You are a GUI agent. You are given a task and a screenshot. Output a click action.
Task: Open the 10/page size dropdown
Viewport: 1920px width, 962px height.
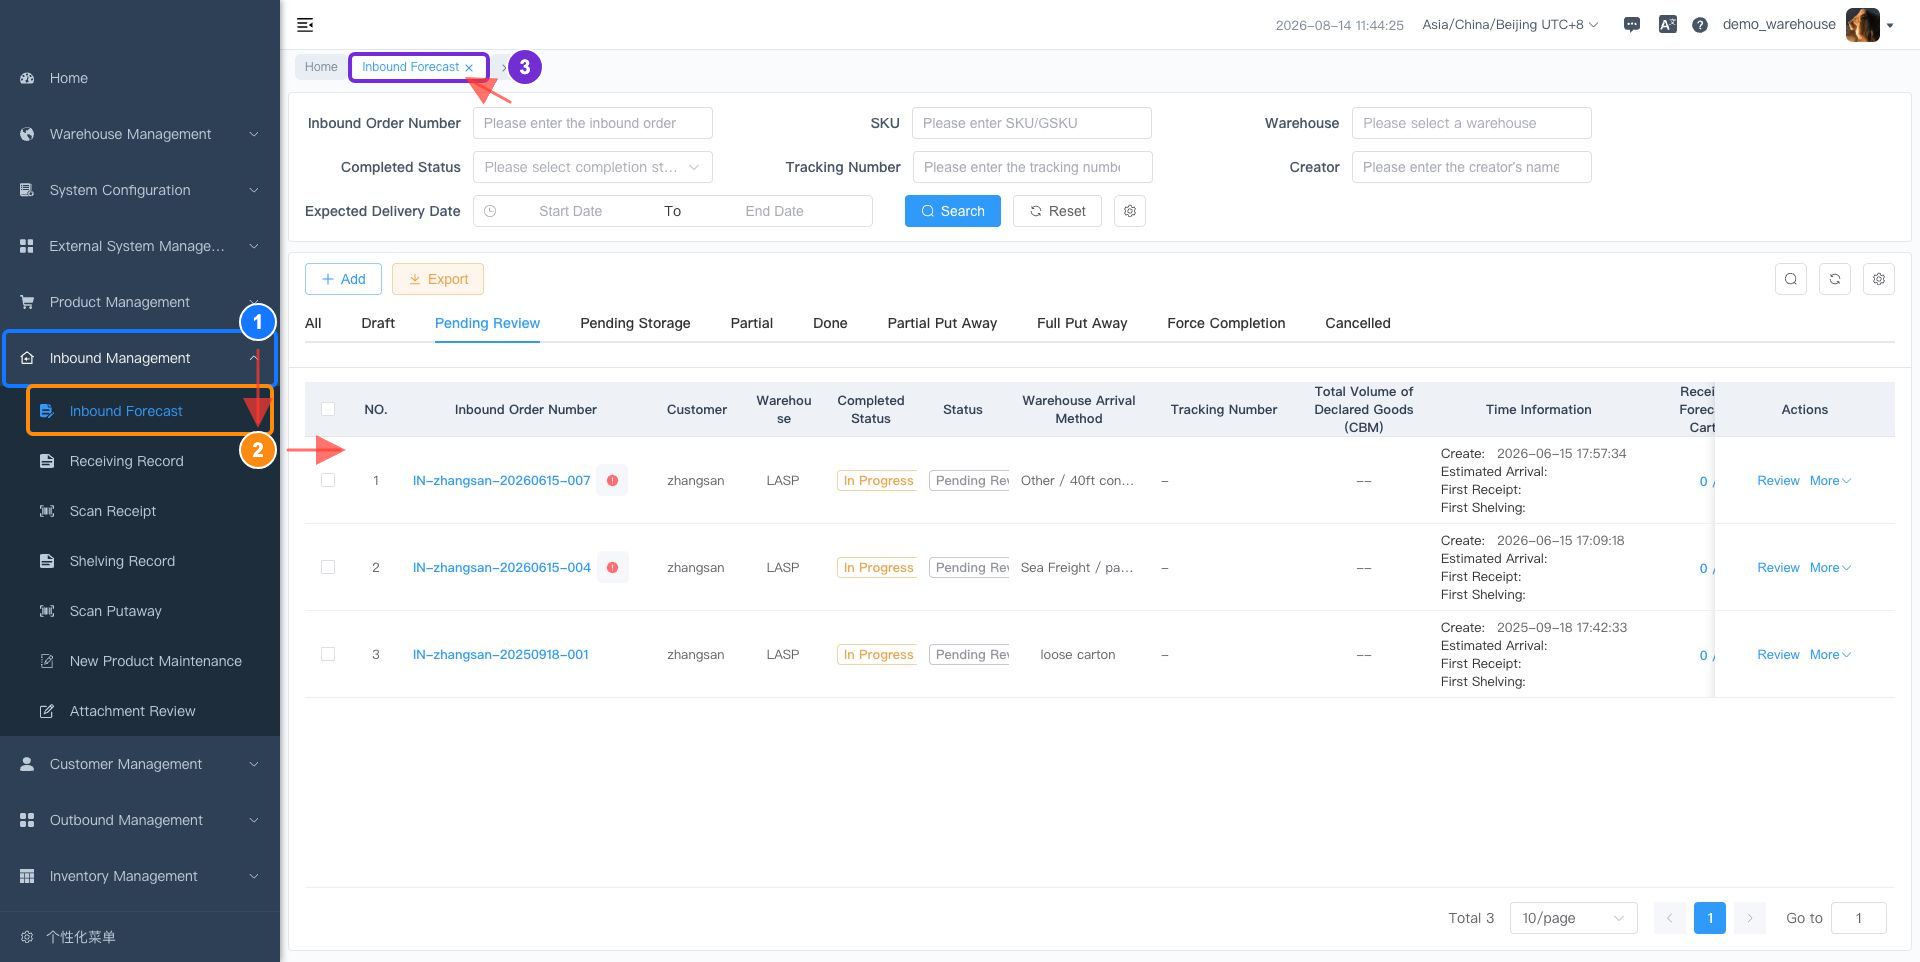tap(1573, 918)
